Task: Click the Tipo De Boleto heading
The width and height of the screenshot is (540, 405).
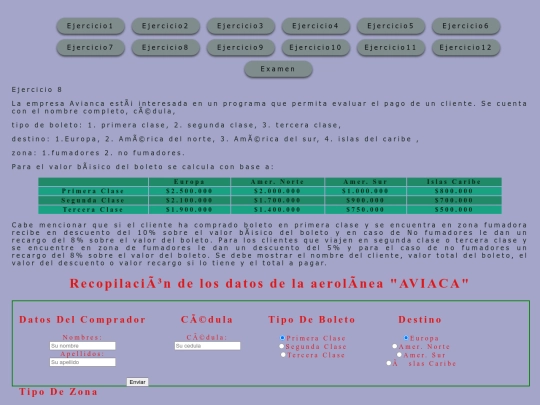Action: (312, 320)
